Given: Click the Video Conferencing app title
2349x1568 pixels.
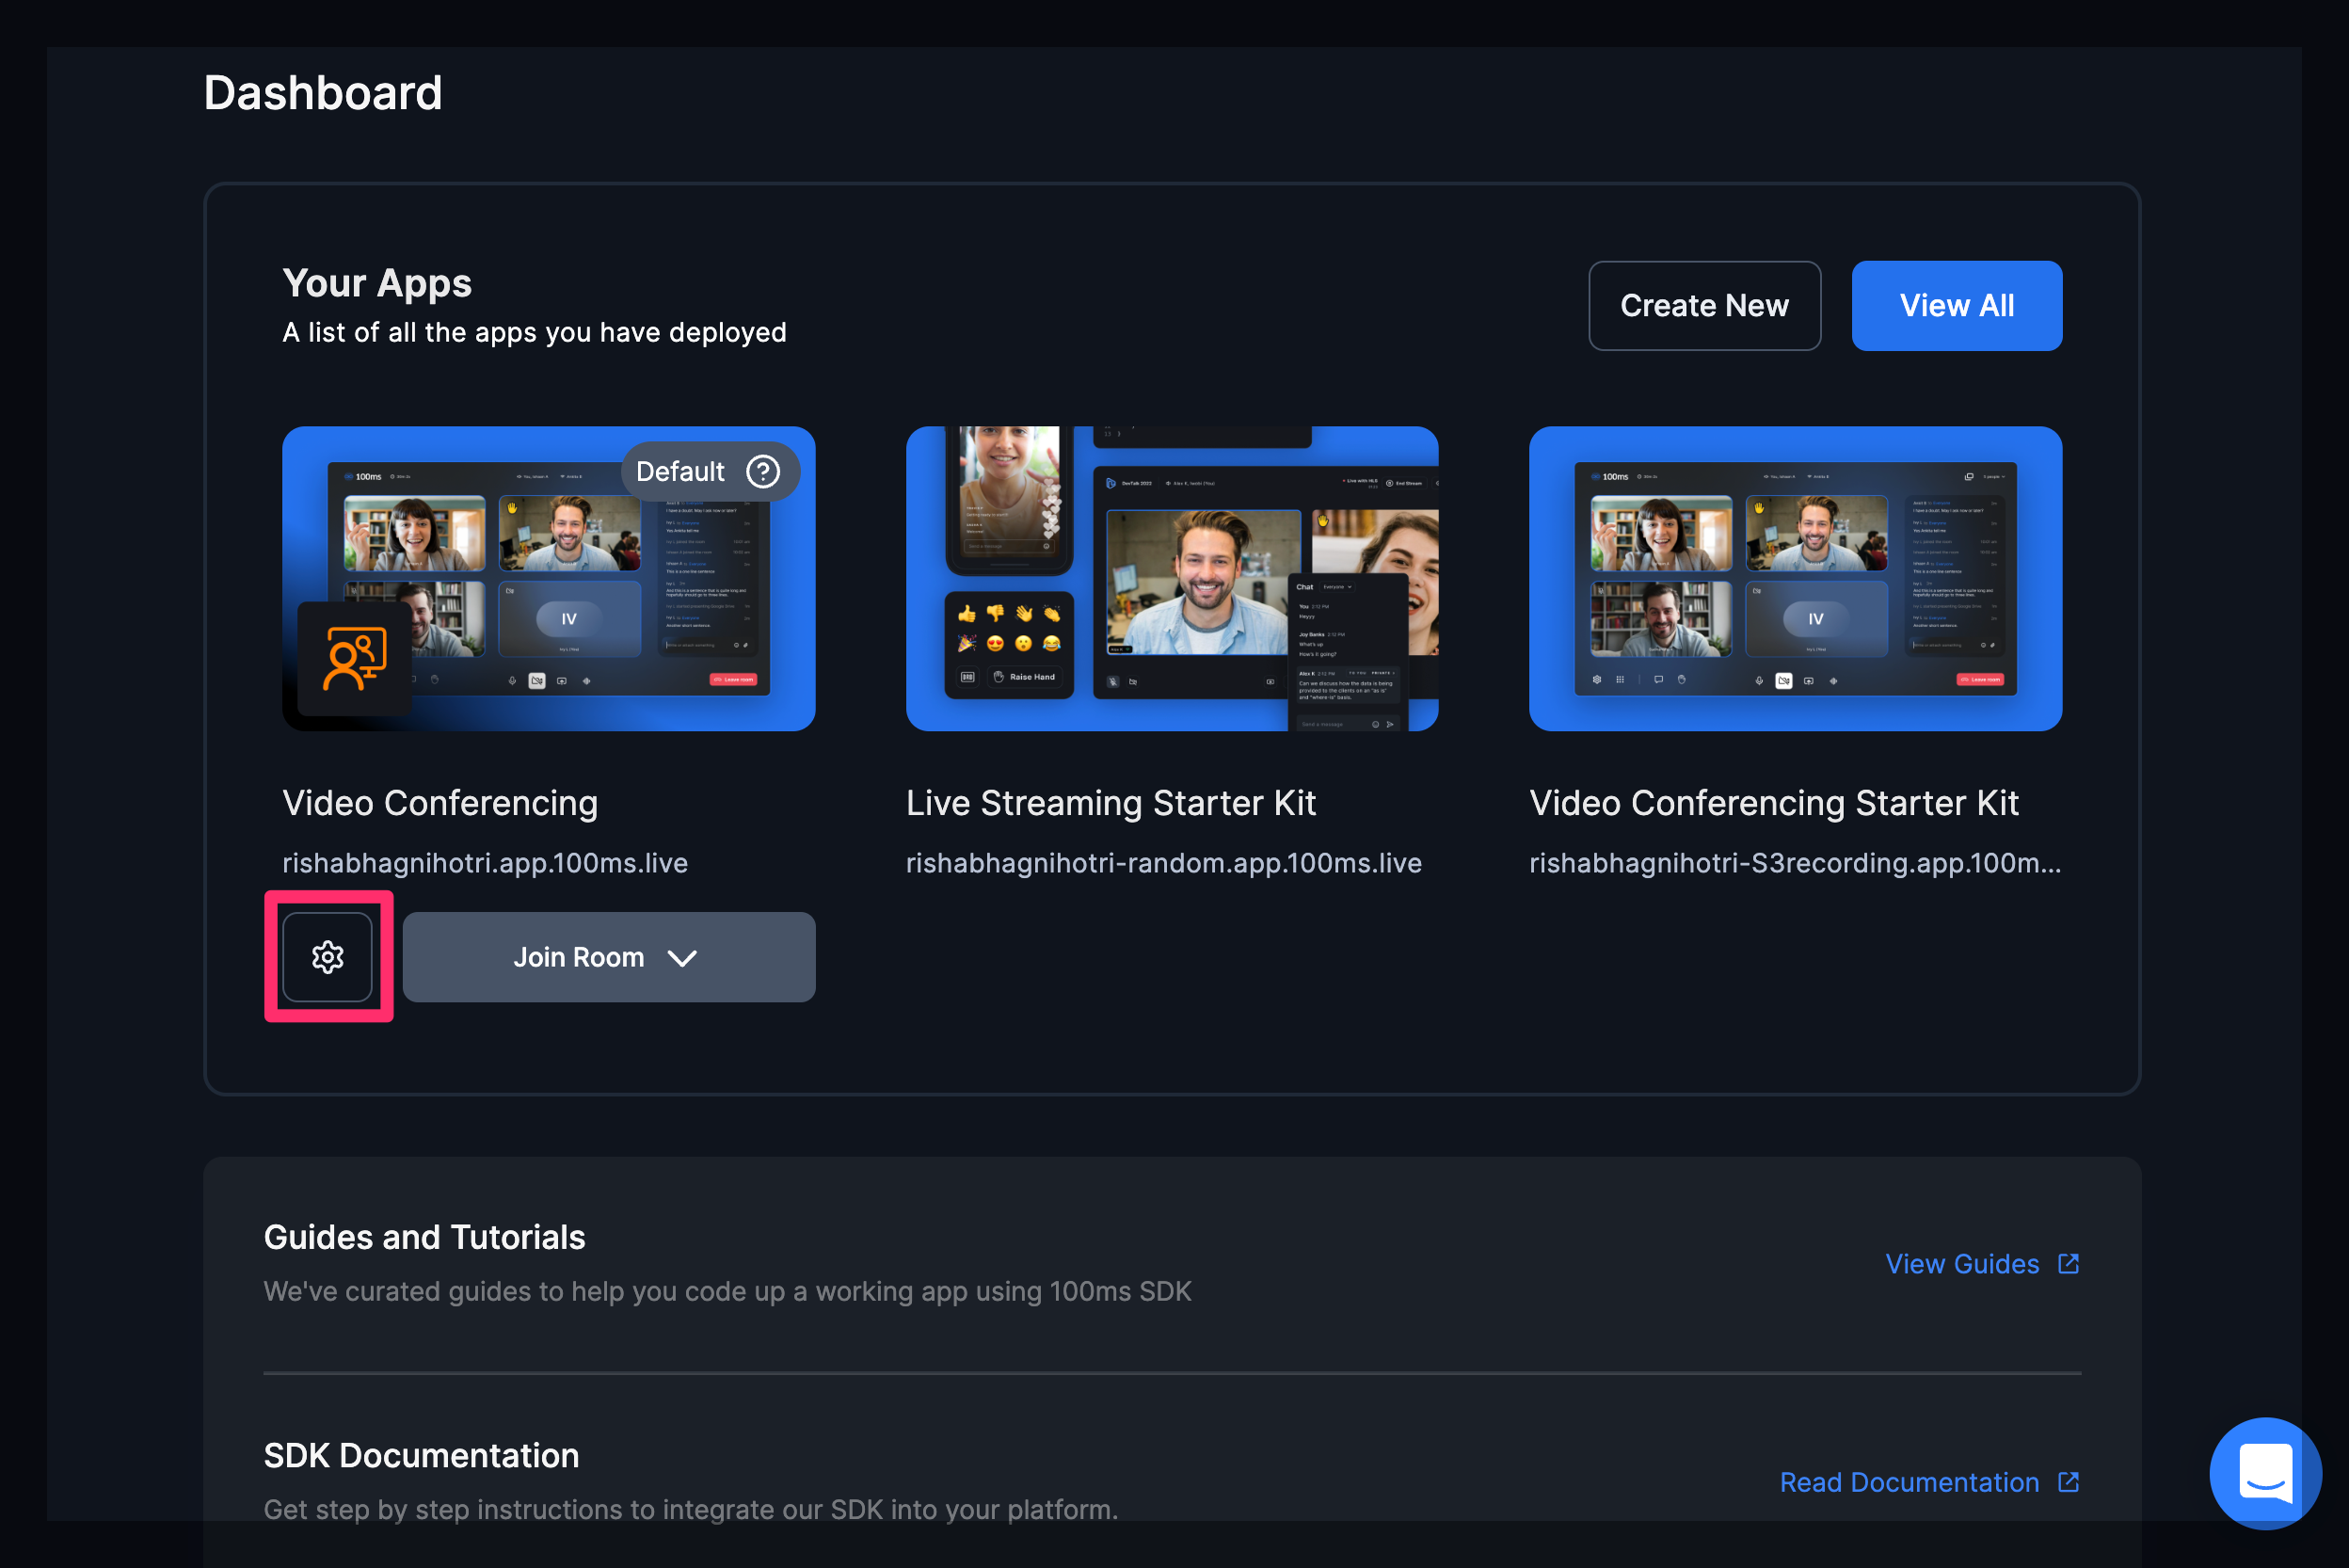Looking at the screenshot, I should click(x=440, y=803).
